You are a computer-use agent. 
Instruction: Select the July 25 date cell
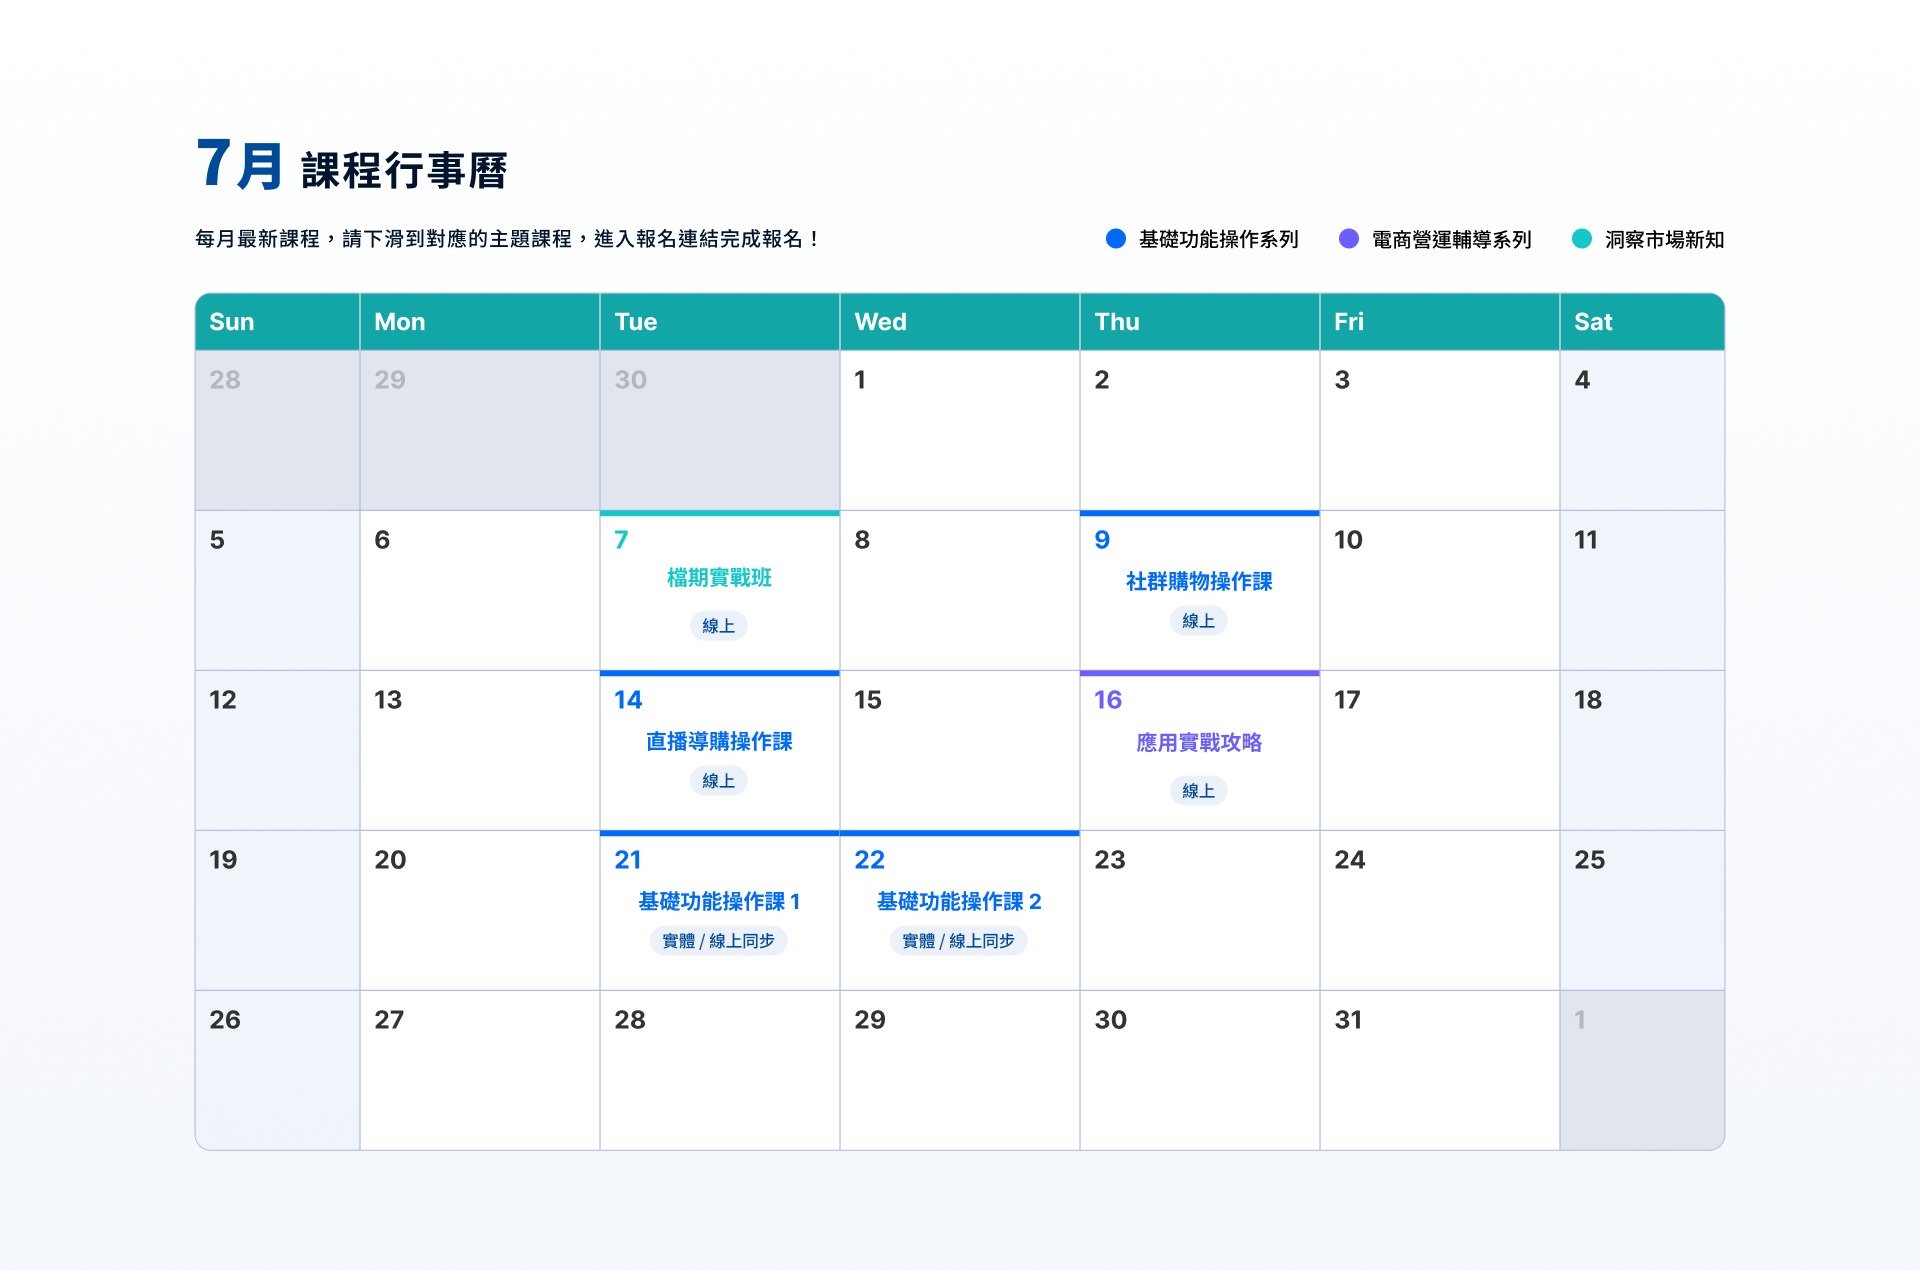(1642, 910)
